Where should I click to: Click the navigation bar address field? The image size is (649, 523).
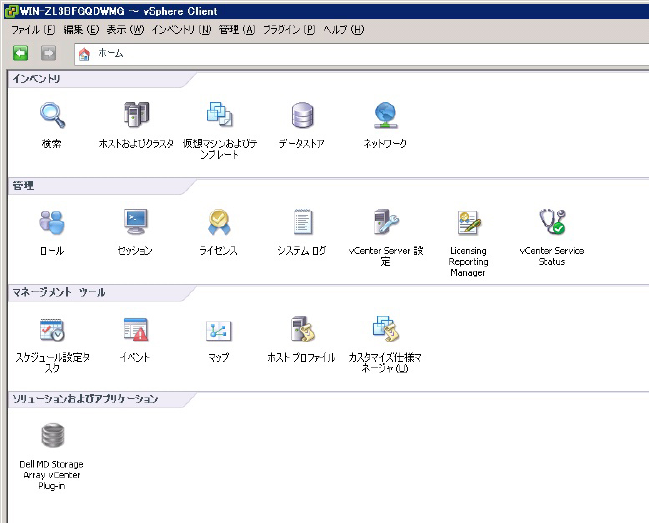(x=362, y=54)
